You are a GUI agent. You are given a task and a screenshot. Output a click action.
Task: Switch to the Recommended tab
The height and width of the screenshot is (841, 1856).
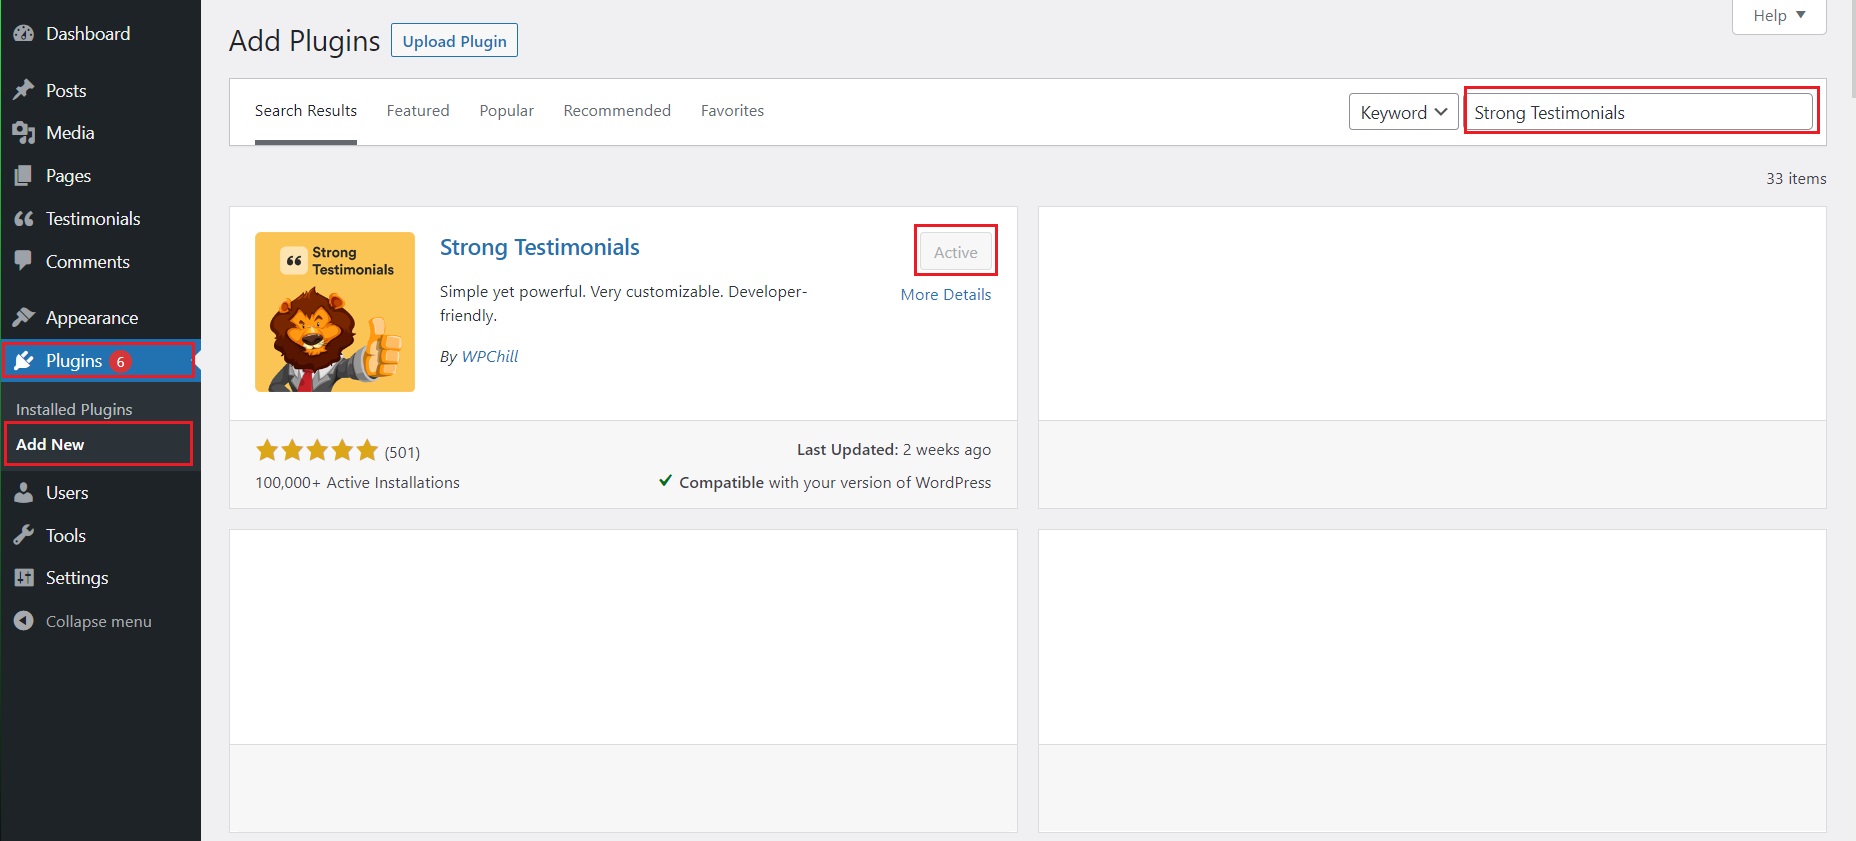[x=617, y=111]
